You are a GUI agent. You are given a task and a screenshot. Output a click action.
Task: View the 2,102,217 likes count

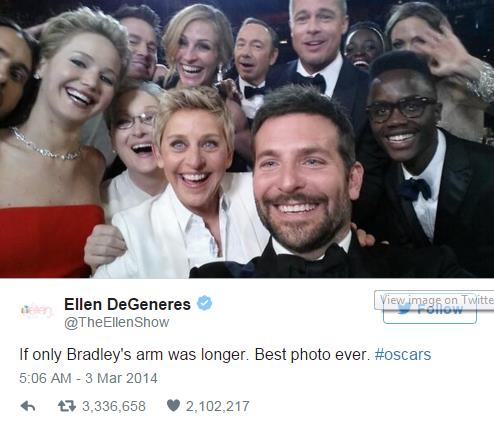coord(218,406)
